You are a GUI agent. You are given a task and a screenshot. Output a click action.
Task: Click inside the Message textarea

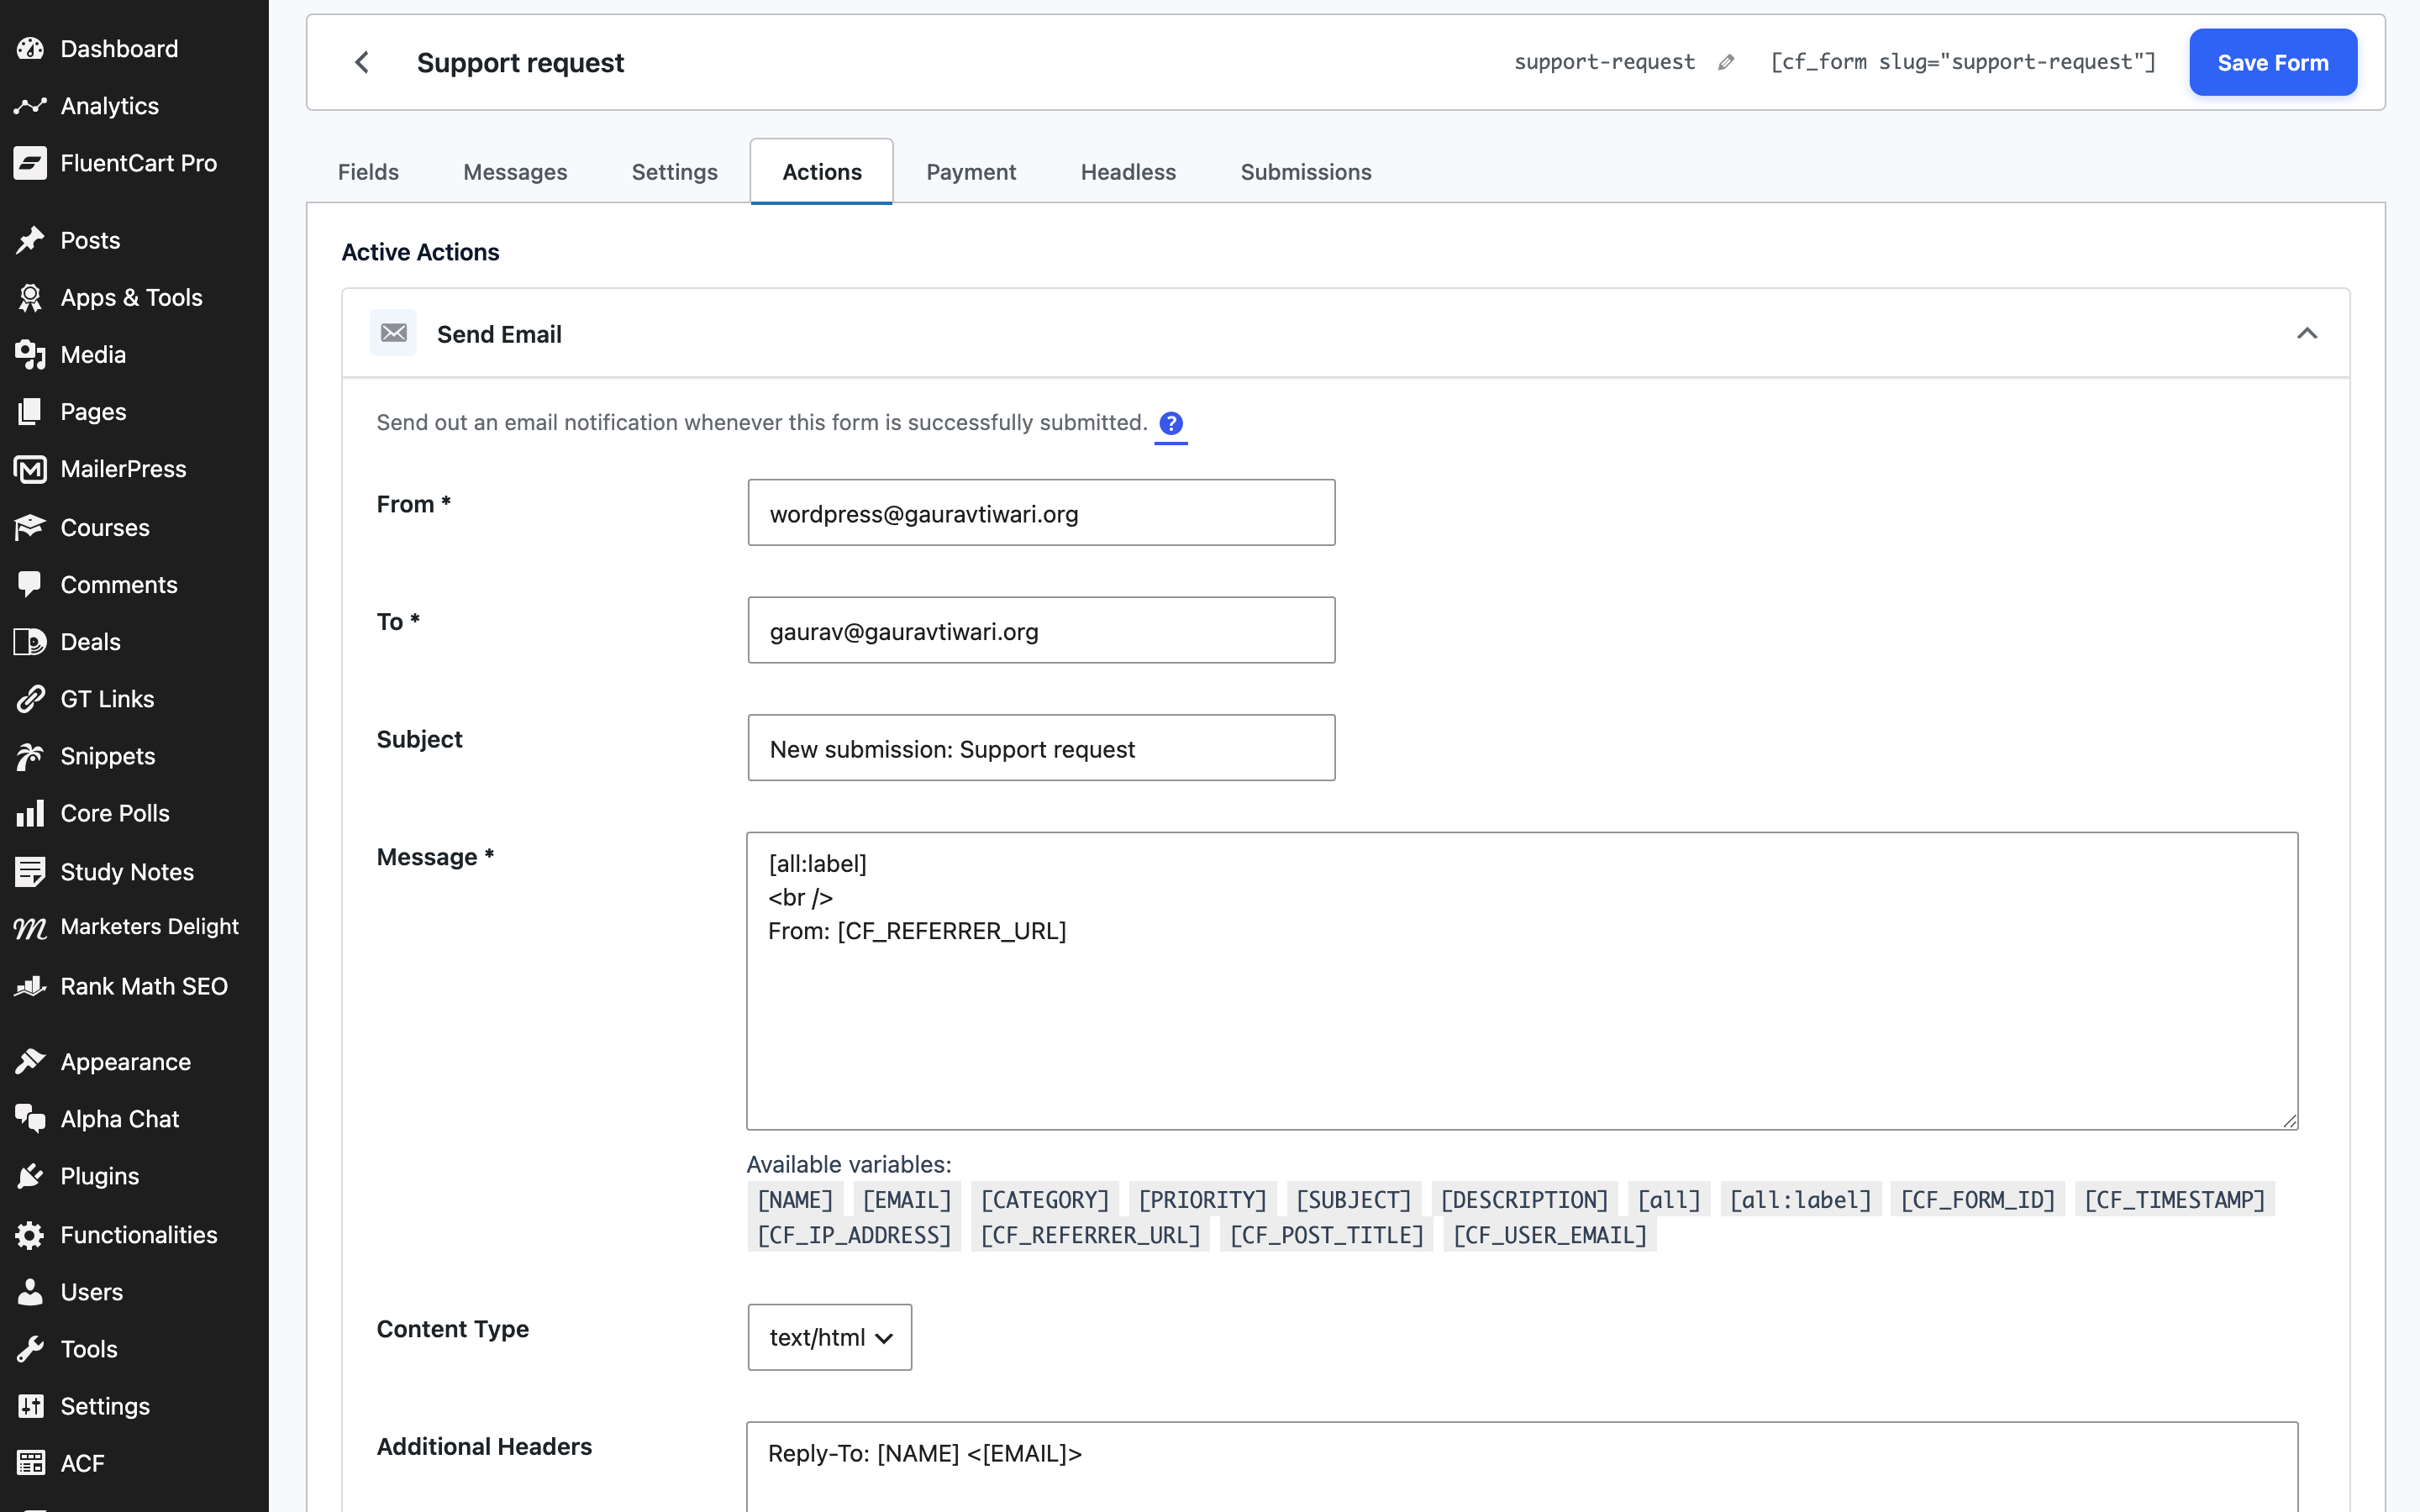(1522, 981)
